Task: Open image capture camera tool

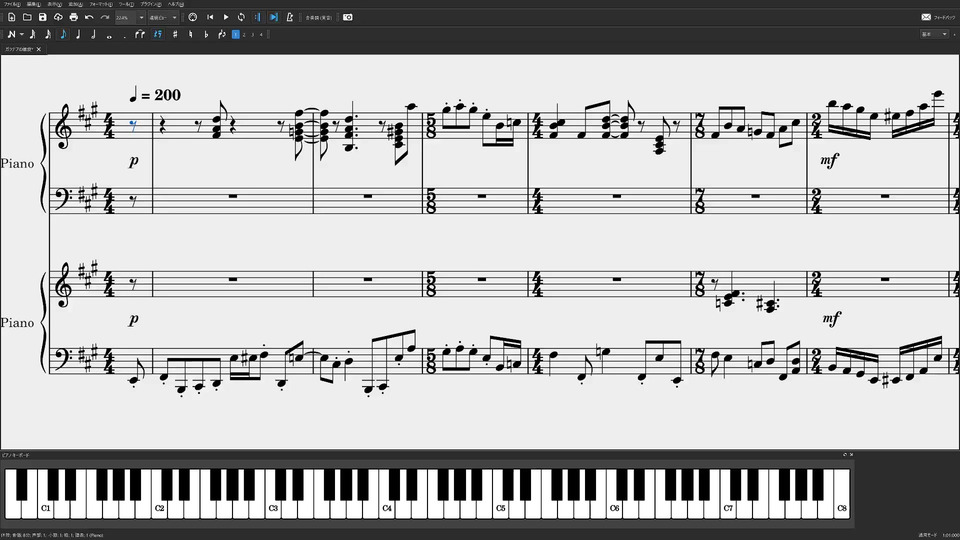Action: (x=348, y=17)
